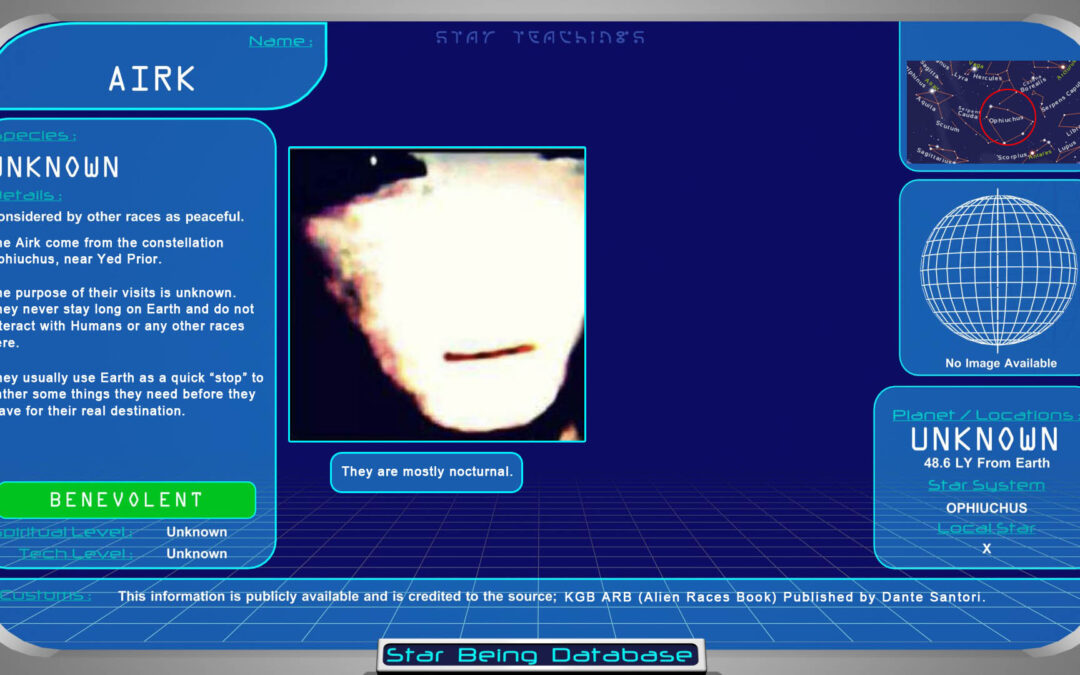Click the 'near Yed Prior' text line
Screen dimensions: 1080x675
pyautogui.click(x=81, y=259)
